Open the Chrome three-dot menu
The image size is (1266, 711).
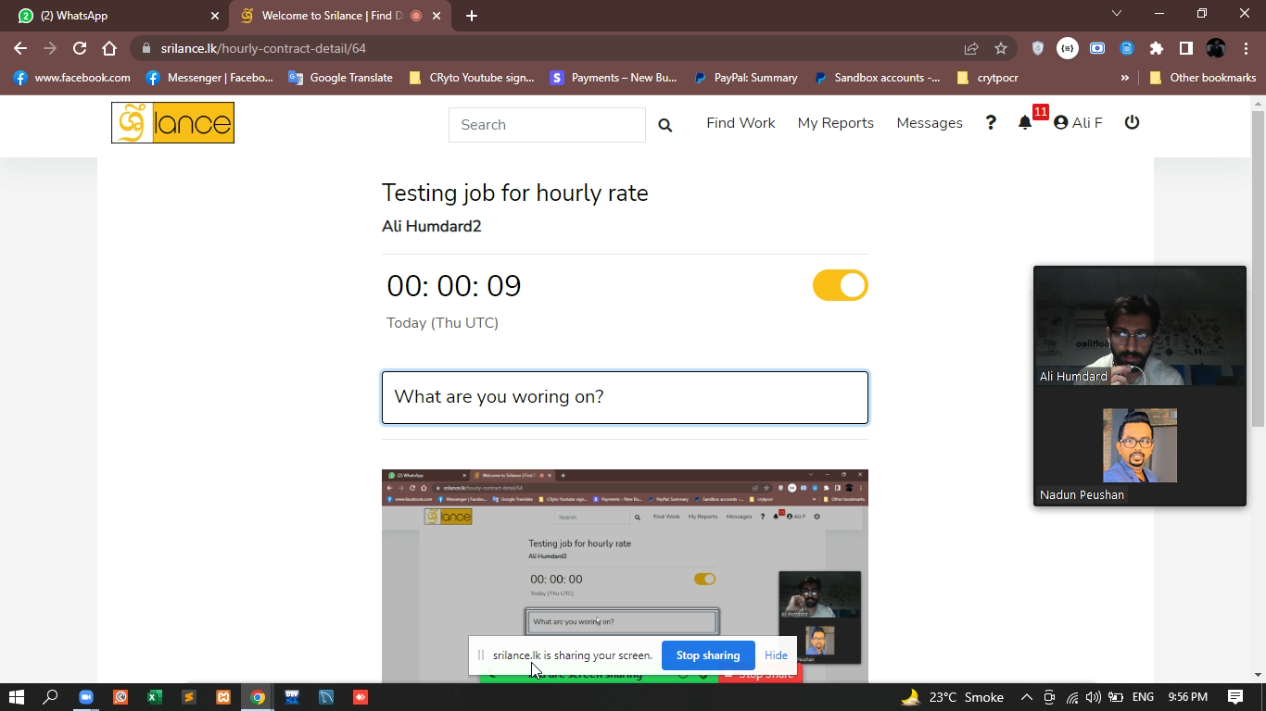click(1246, 48)
